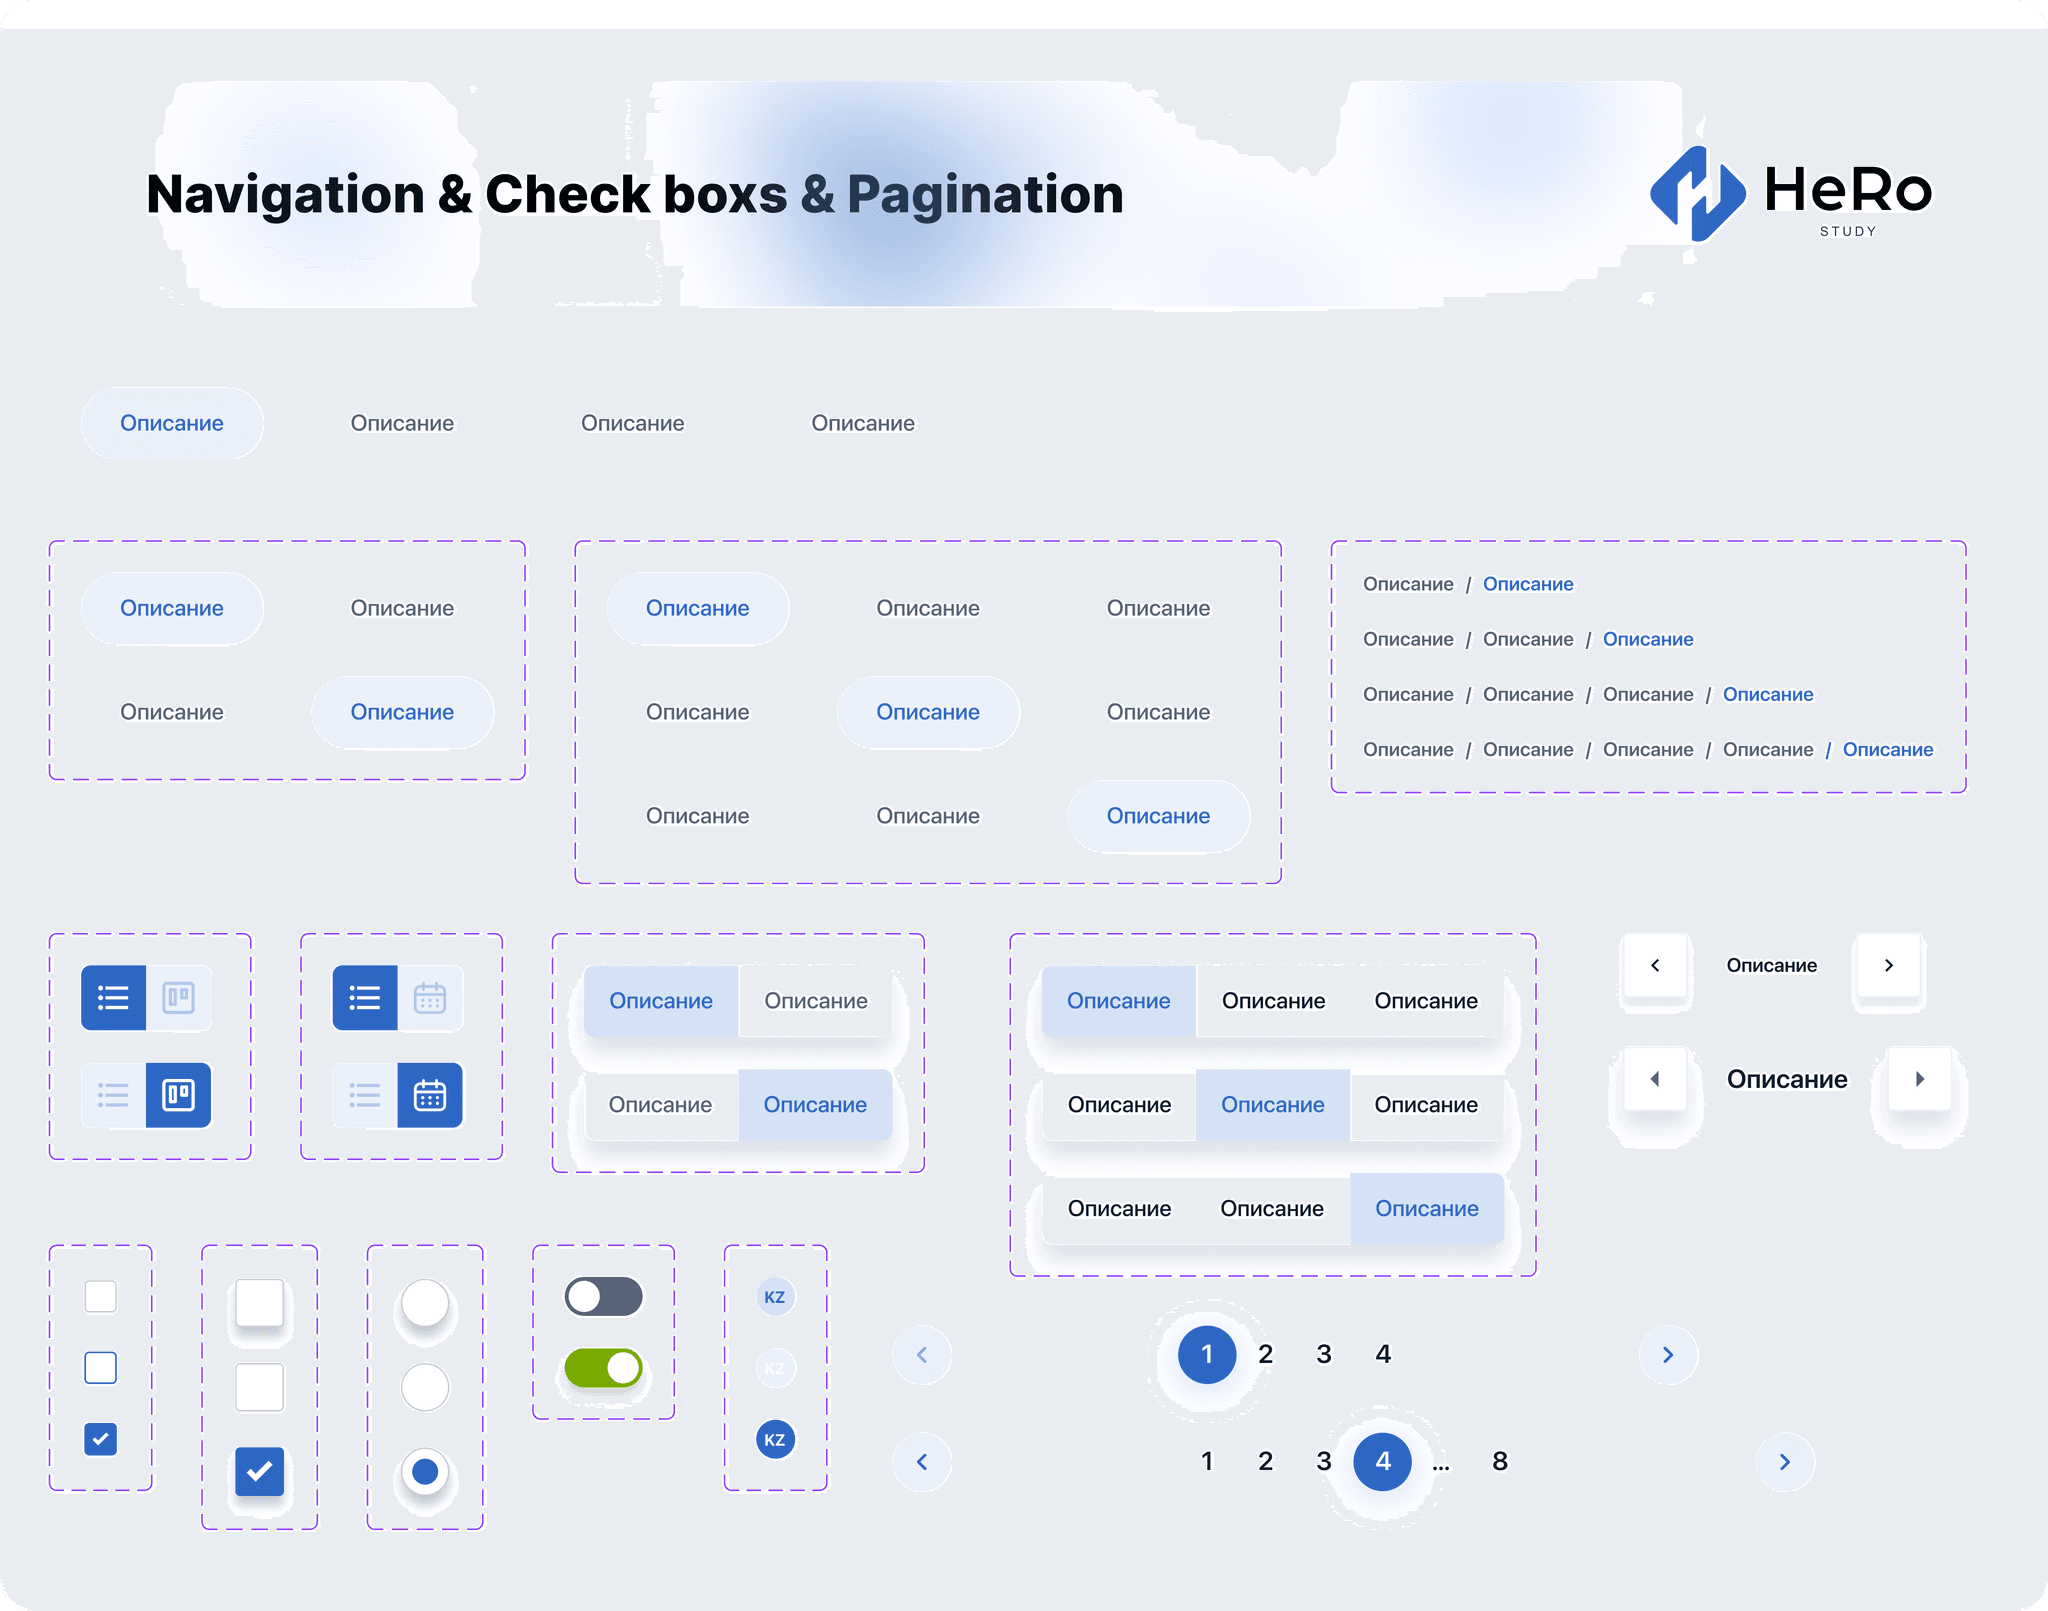
Task: Select the first Описание pill in the top navigation
Action: (171, 423)
